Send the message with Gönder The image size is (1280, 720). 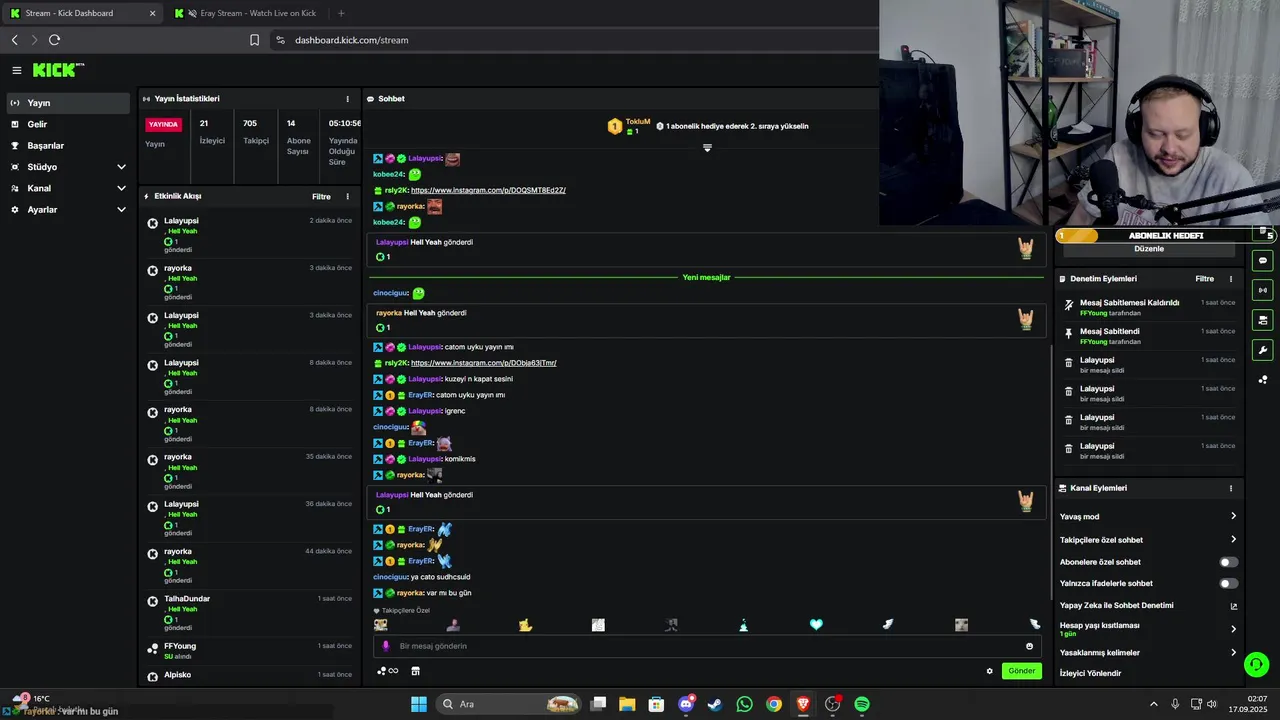click(1022, 671)
